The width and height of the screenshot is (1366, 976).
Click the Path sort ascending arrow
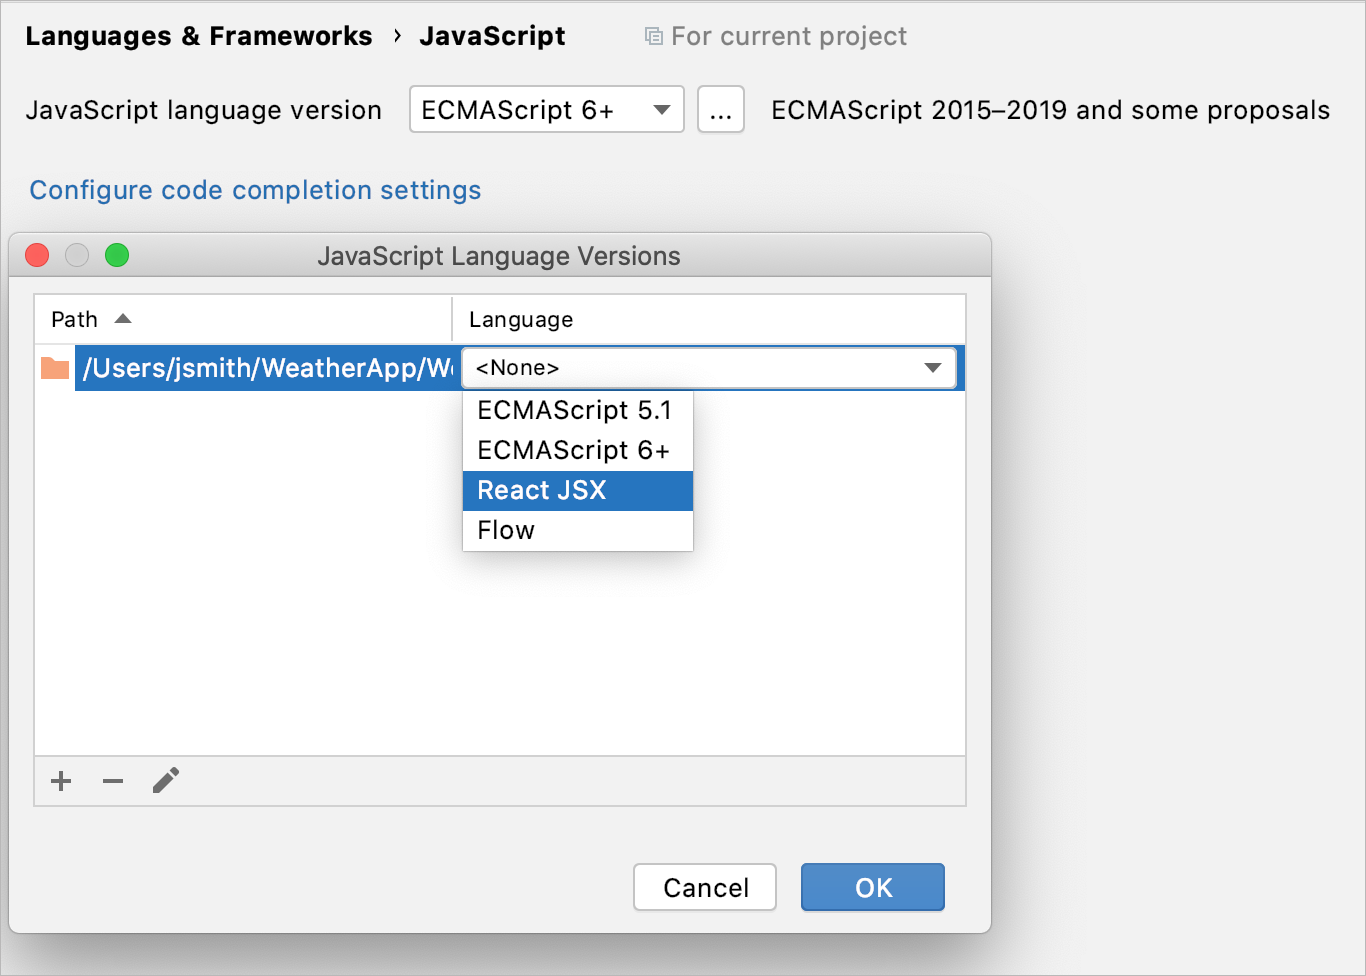(x=123, y=319)
